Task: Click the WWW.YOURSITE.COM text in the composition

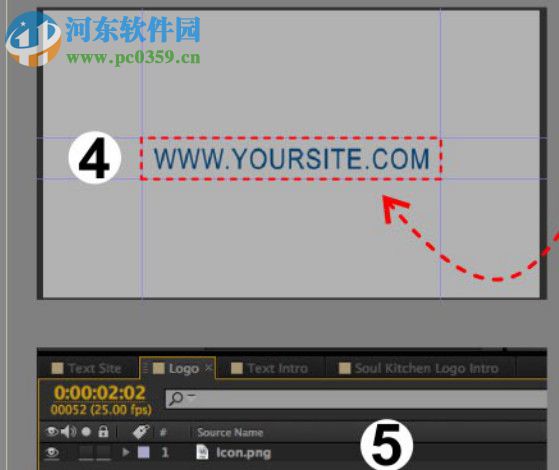Action: coord(291,158)
